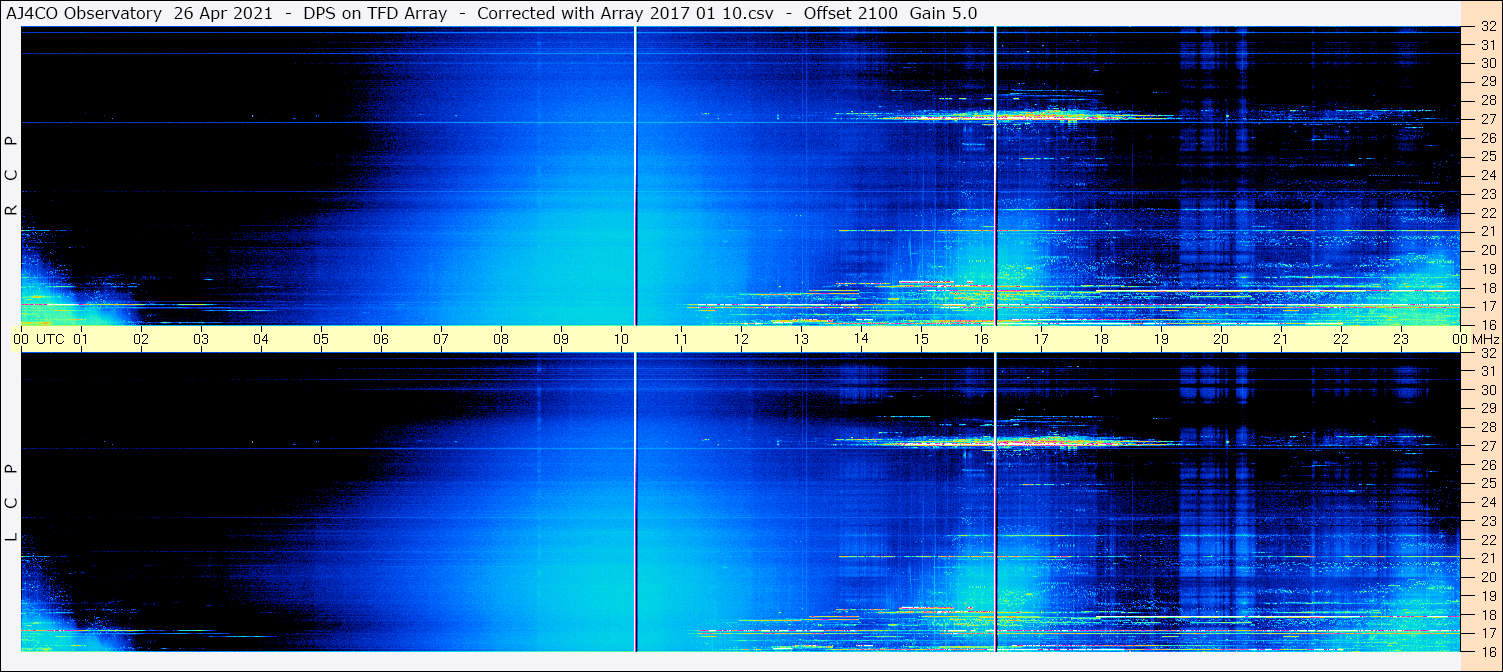Select hour 08 on the UTC time axis
1503x672 pixels.
tap(501, 339)
